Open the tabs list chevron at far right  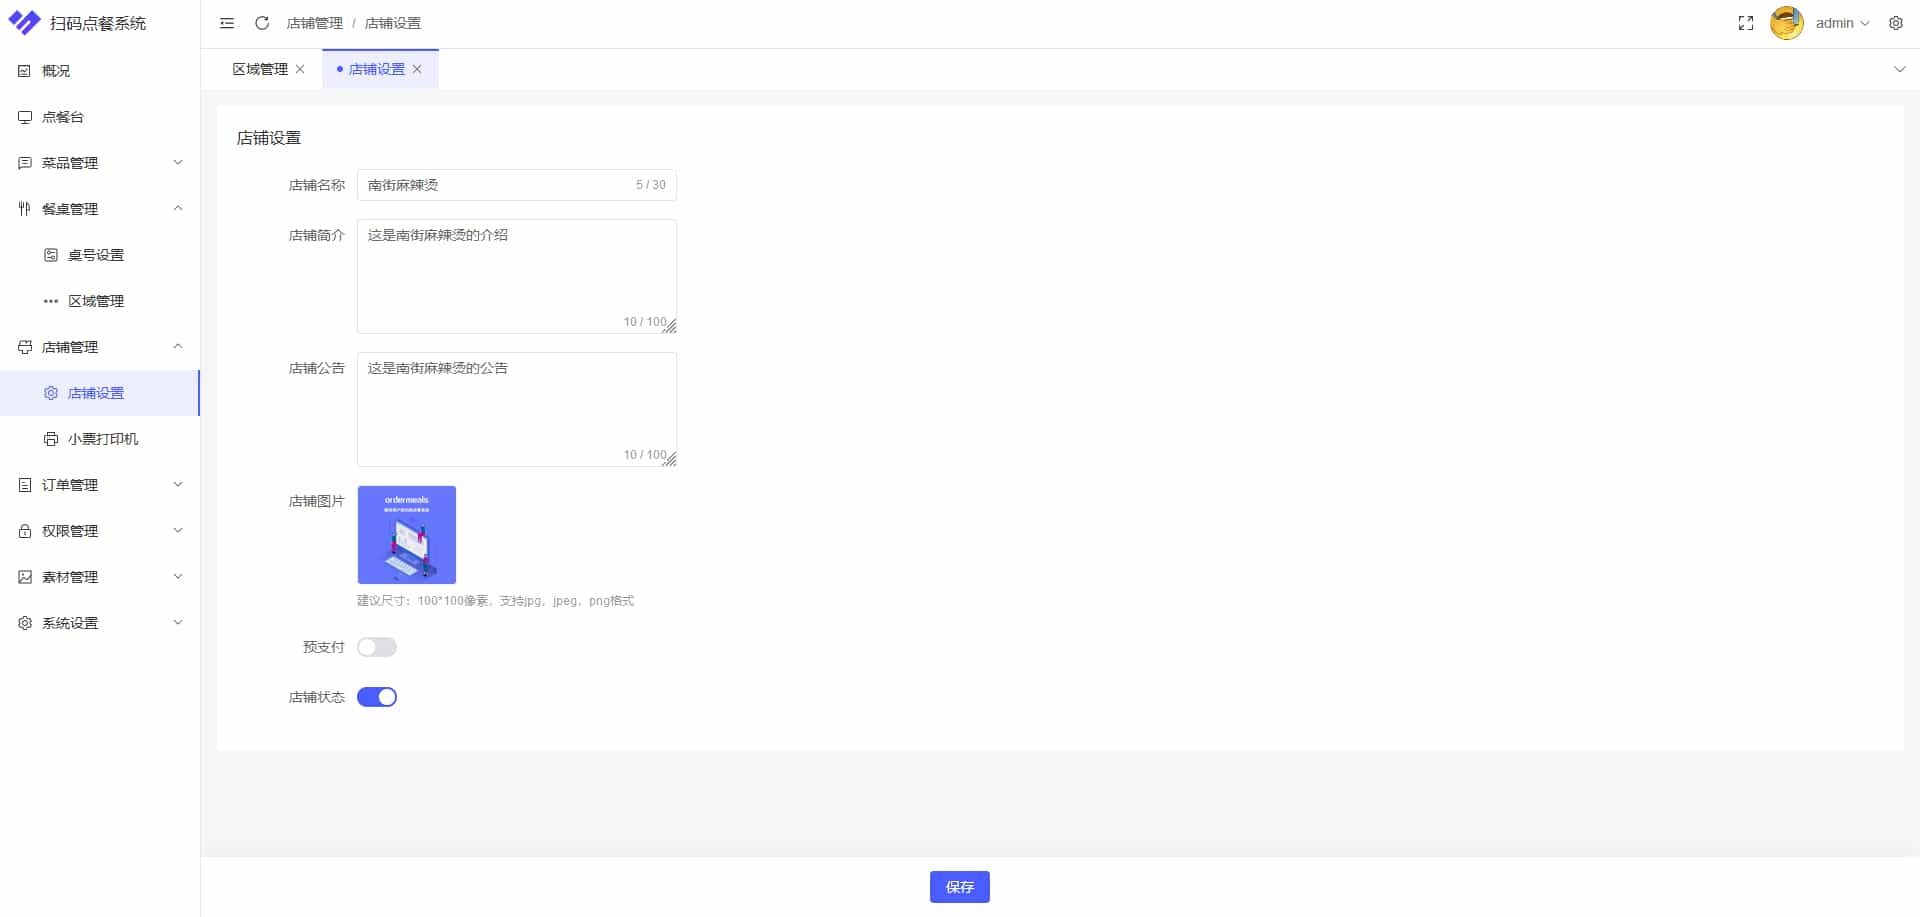(x=1899, y=69)
